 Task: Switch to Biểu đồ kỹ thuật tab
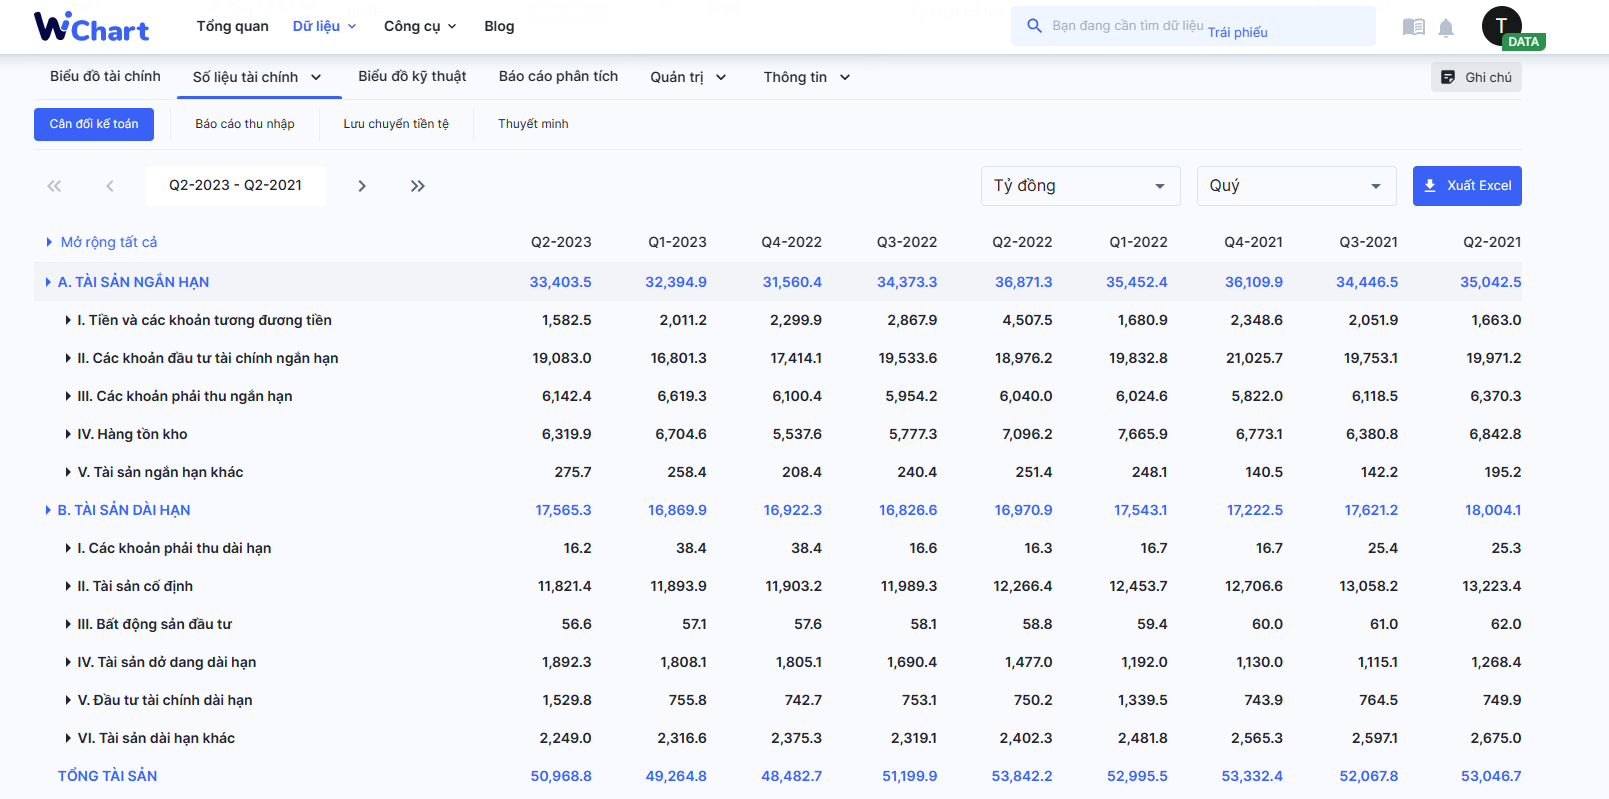412,76
